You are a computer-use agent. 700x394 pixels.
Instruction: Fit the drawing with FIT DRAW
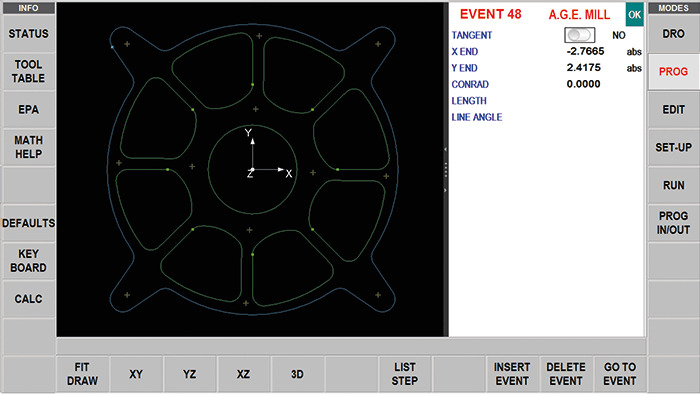[x=82, y=374]
